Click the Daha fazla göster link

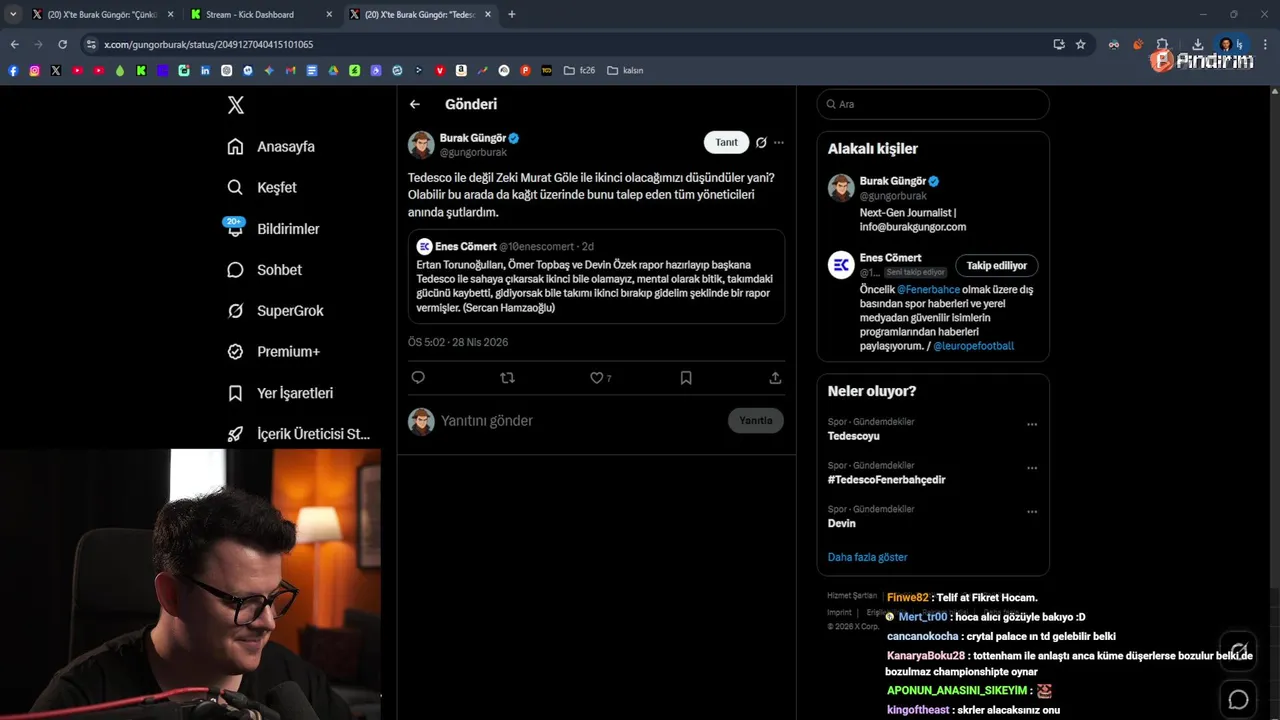tap(868, 557)
